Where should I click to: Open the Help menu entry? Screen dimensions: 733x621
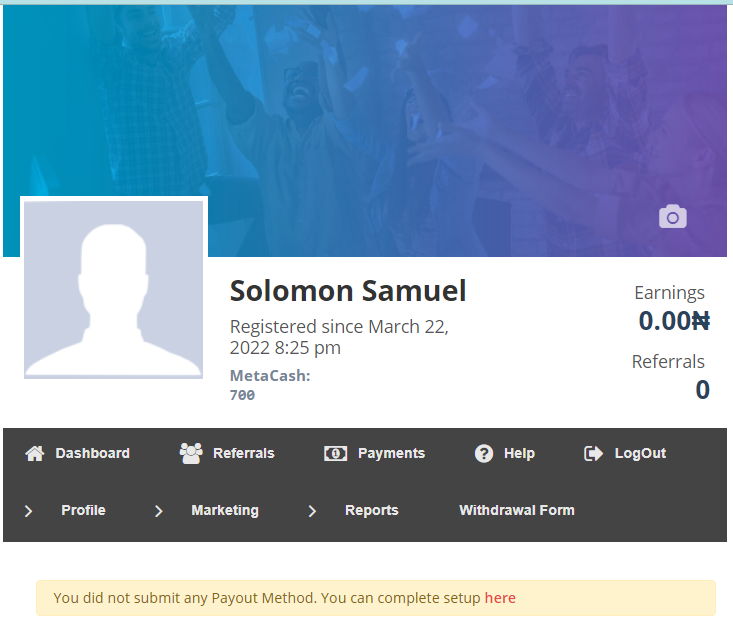pyautogui.click(x=519, y=453)
